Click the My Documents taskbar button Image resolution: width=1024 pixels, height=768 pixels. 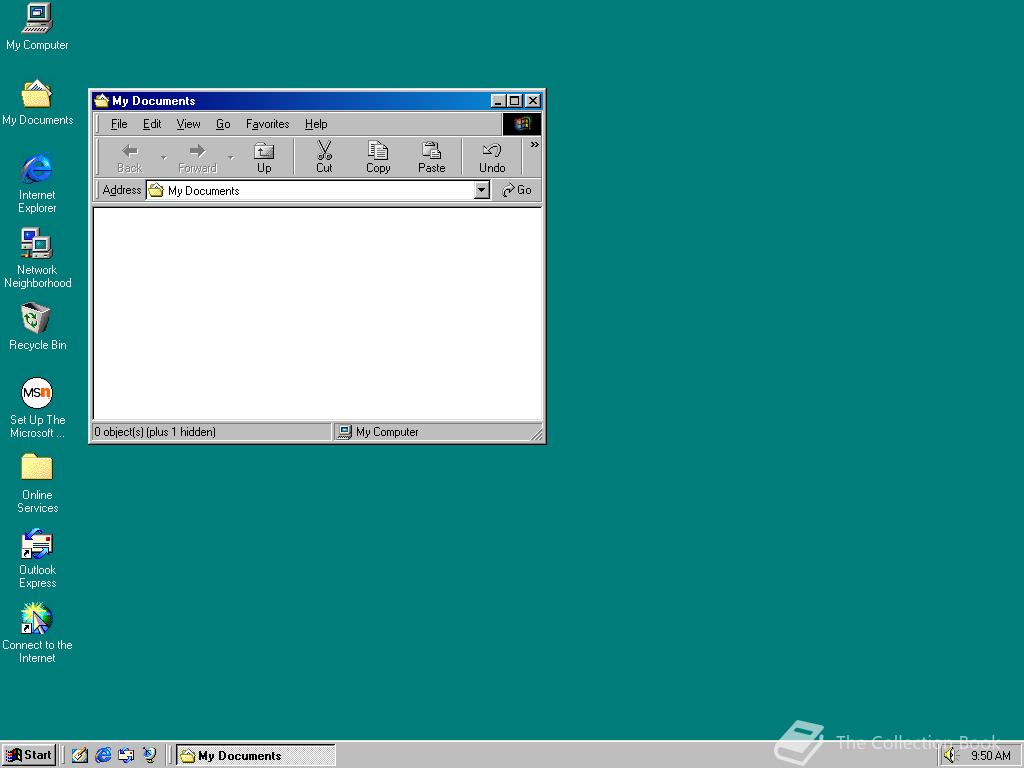(x=256, y=756)
